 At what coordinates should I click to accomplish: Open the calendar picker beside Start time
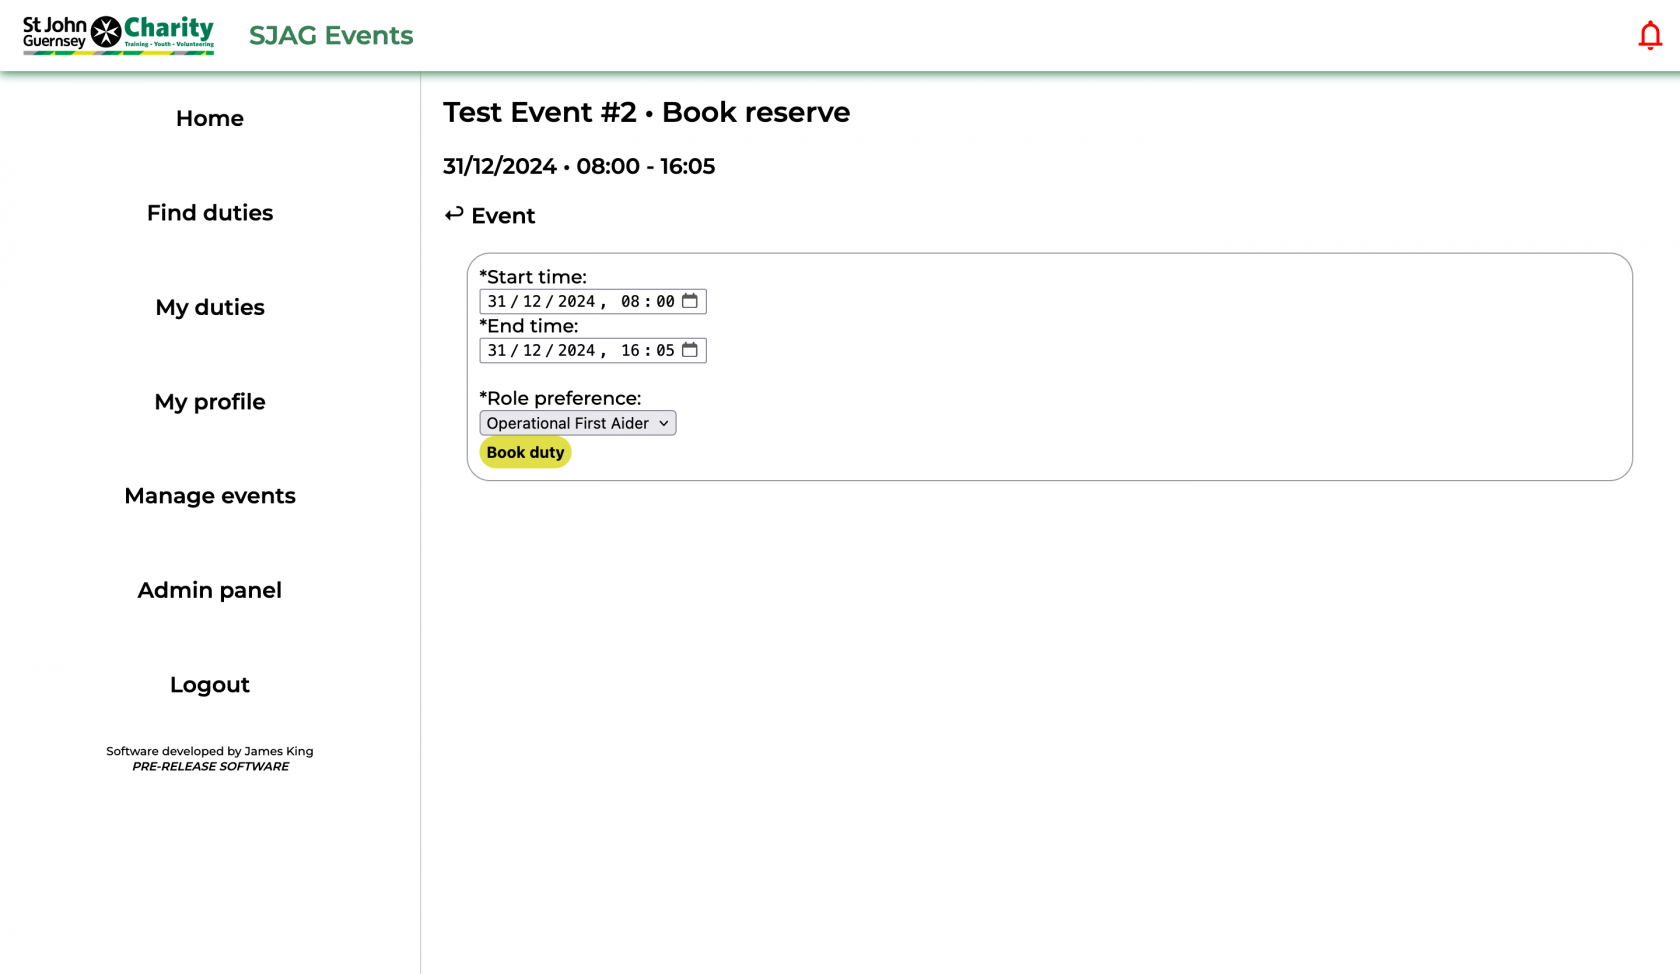tap(690, 300)
